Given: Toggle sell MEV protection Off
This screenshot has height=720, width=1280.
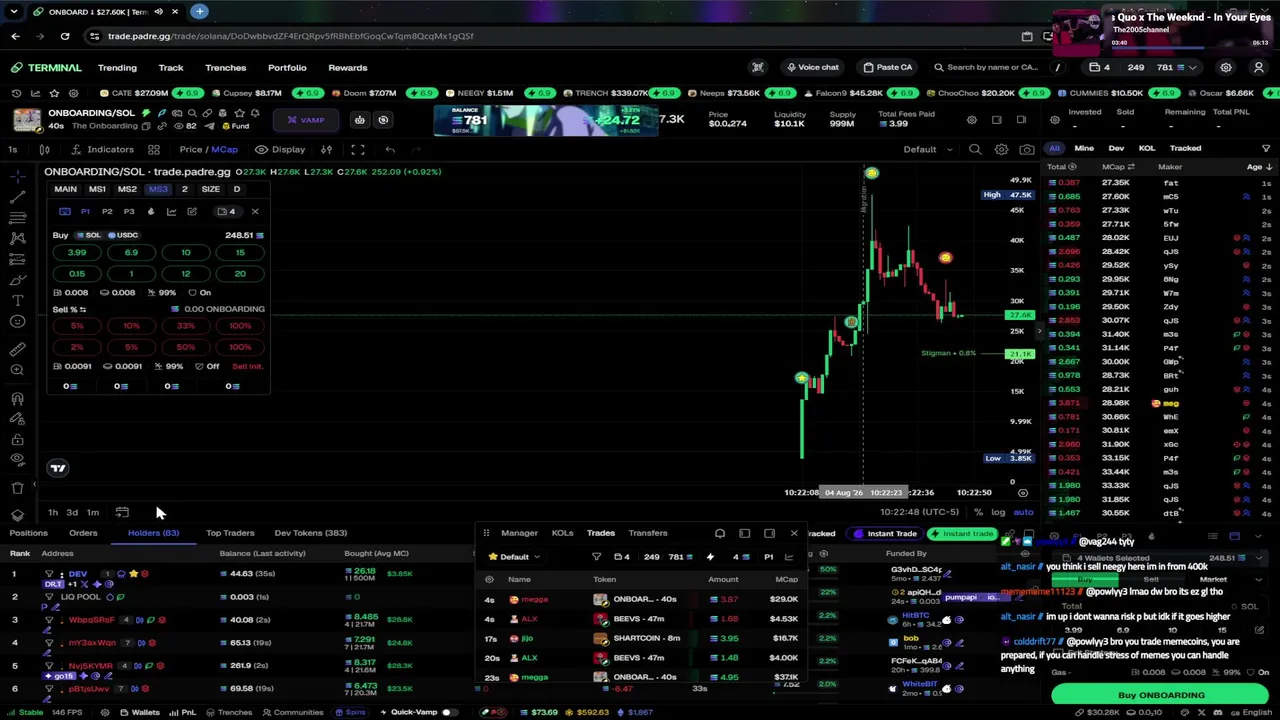Looking at the screenshot, I should [207, 366].
